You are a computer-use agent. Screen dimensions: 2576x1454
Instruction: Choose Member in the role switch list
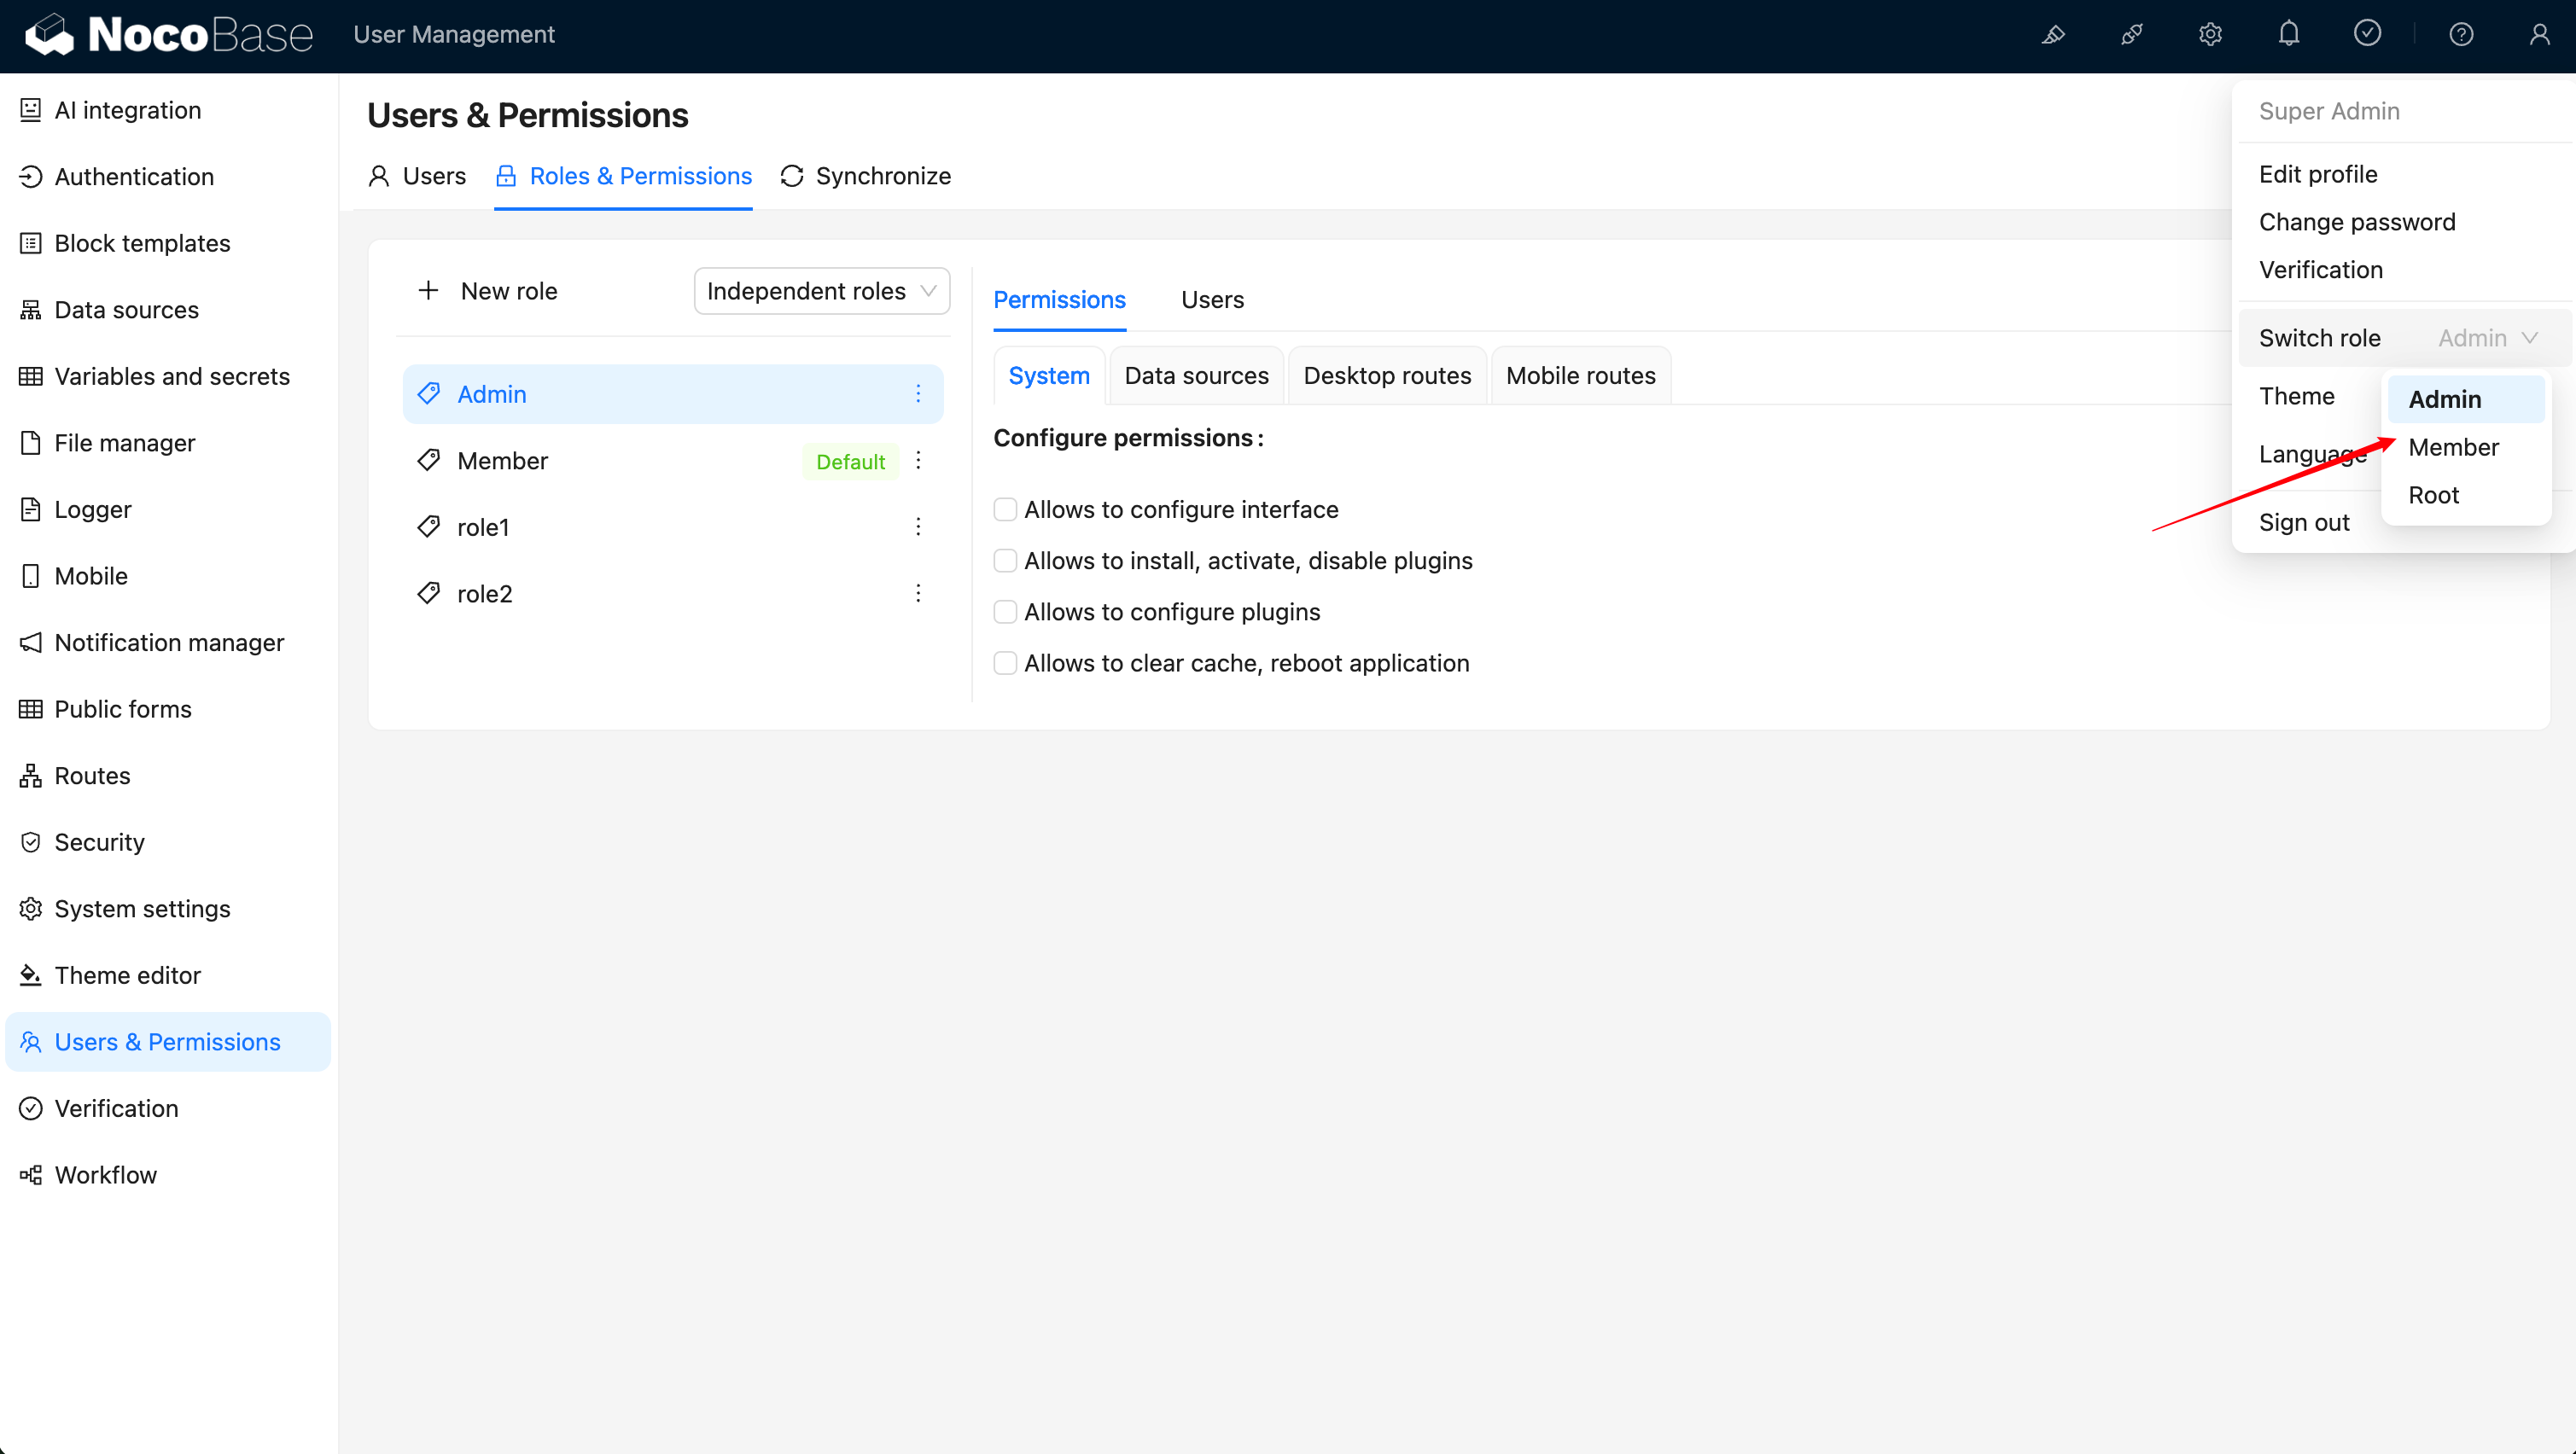tap(2453, 447)
